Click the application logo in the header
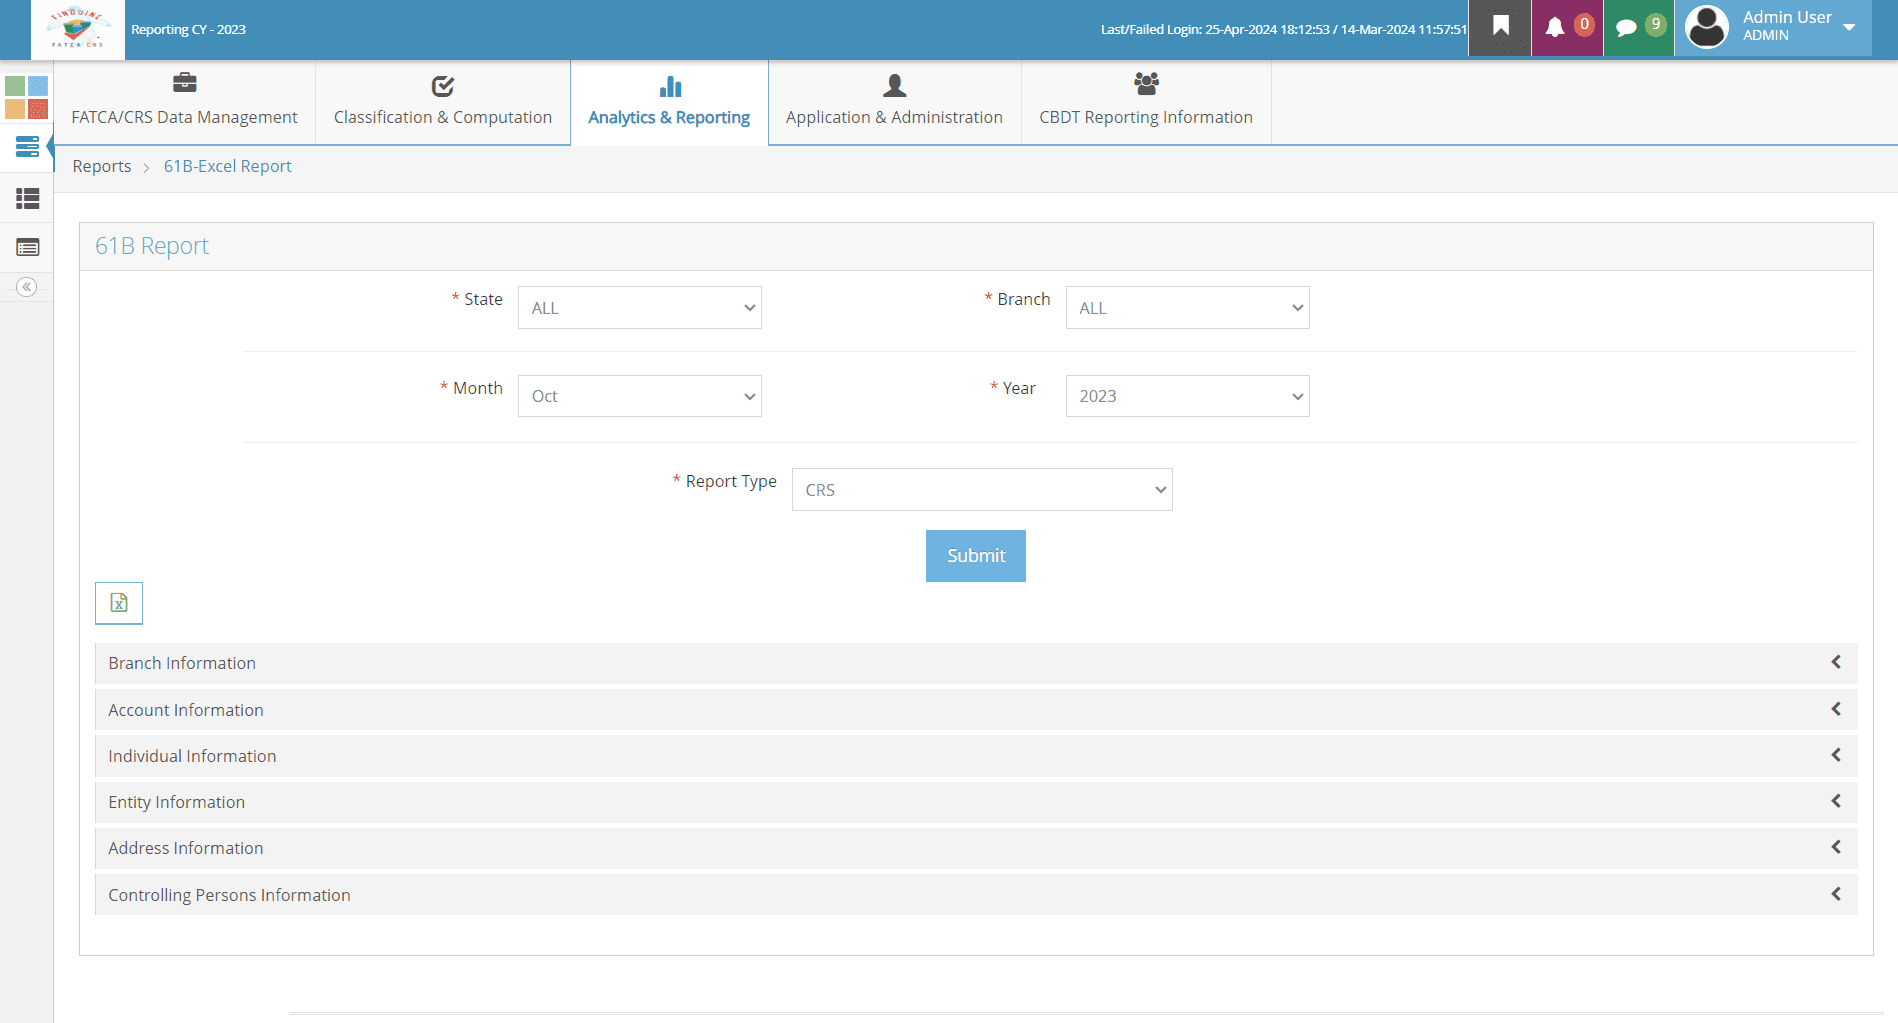 click(78, 29)
